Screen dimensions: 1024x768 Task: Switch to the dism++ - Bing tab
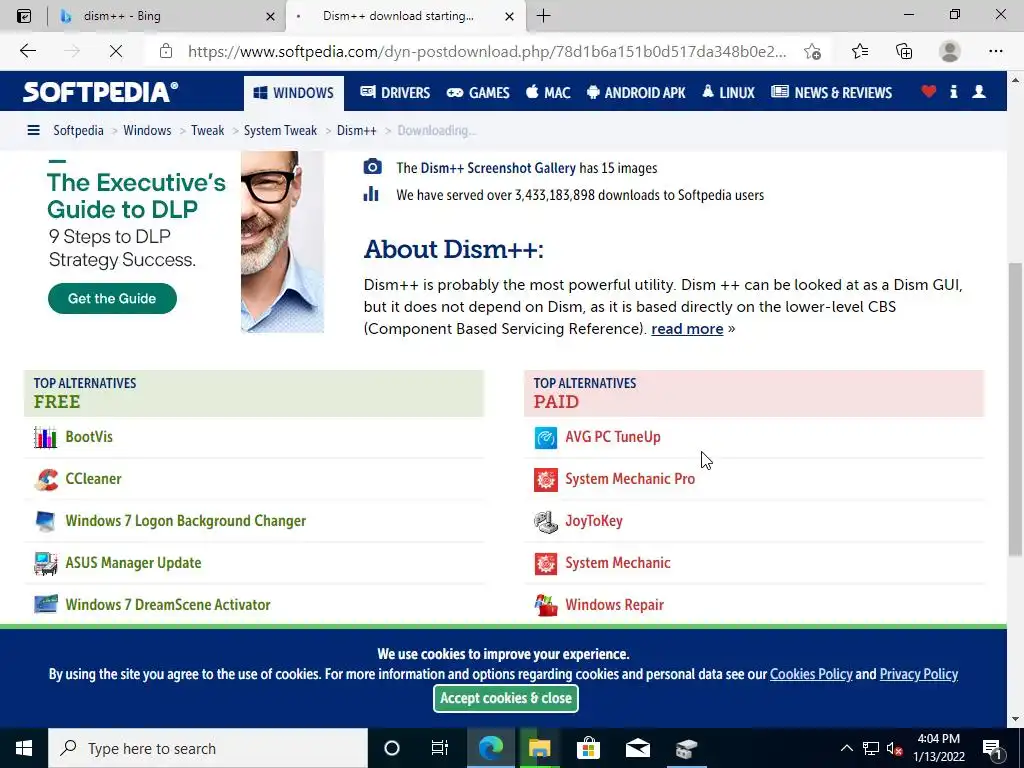(x=167, y=16)
